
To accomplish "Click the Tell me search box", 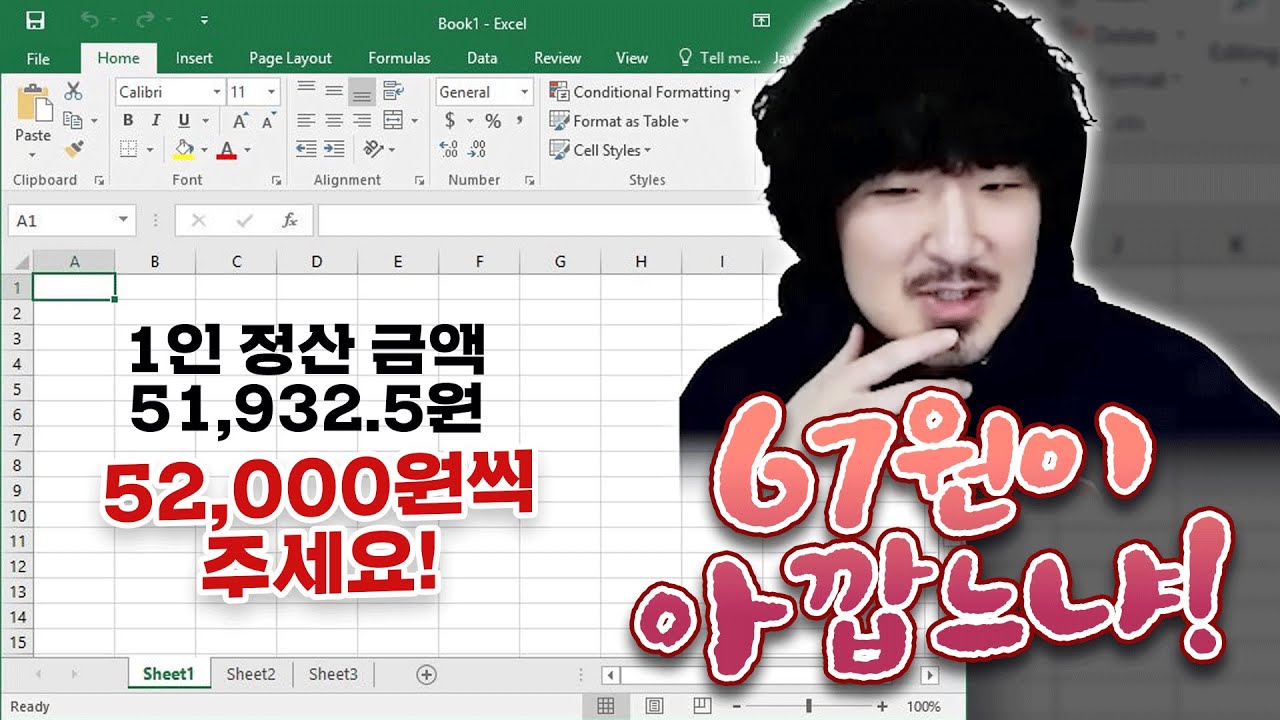I will click(x=720, y=58).
